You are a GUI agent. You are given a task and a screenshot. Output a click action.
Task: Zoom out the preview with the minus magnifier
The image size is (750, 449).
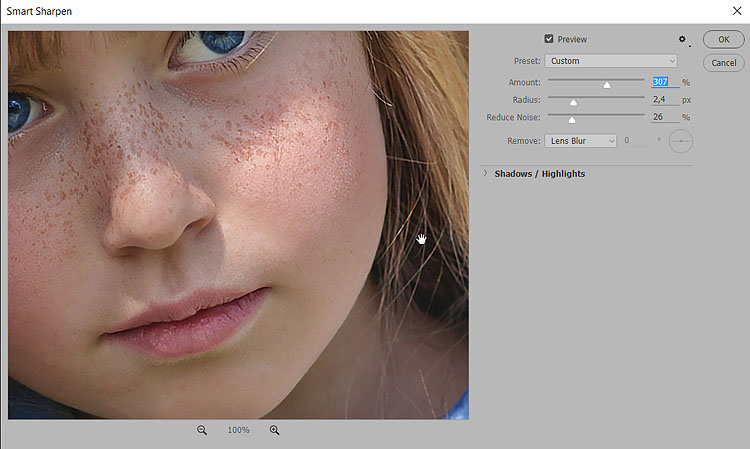tap(202, 430)
